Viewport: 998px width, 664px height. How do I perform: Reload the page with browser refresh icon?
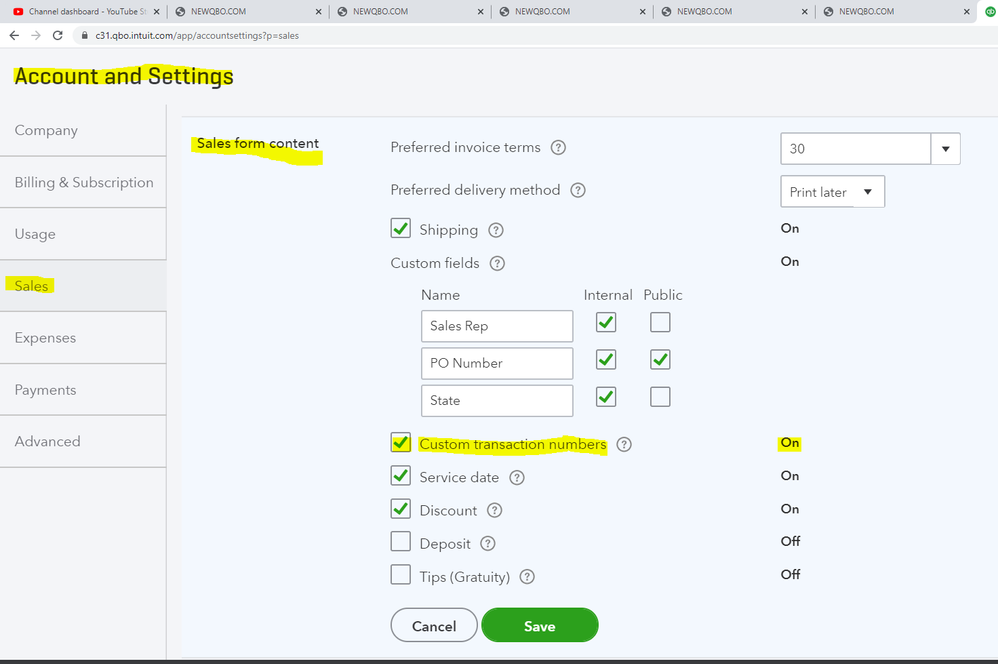point(58,35)
